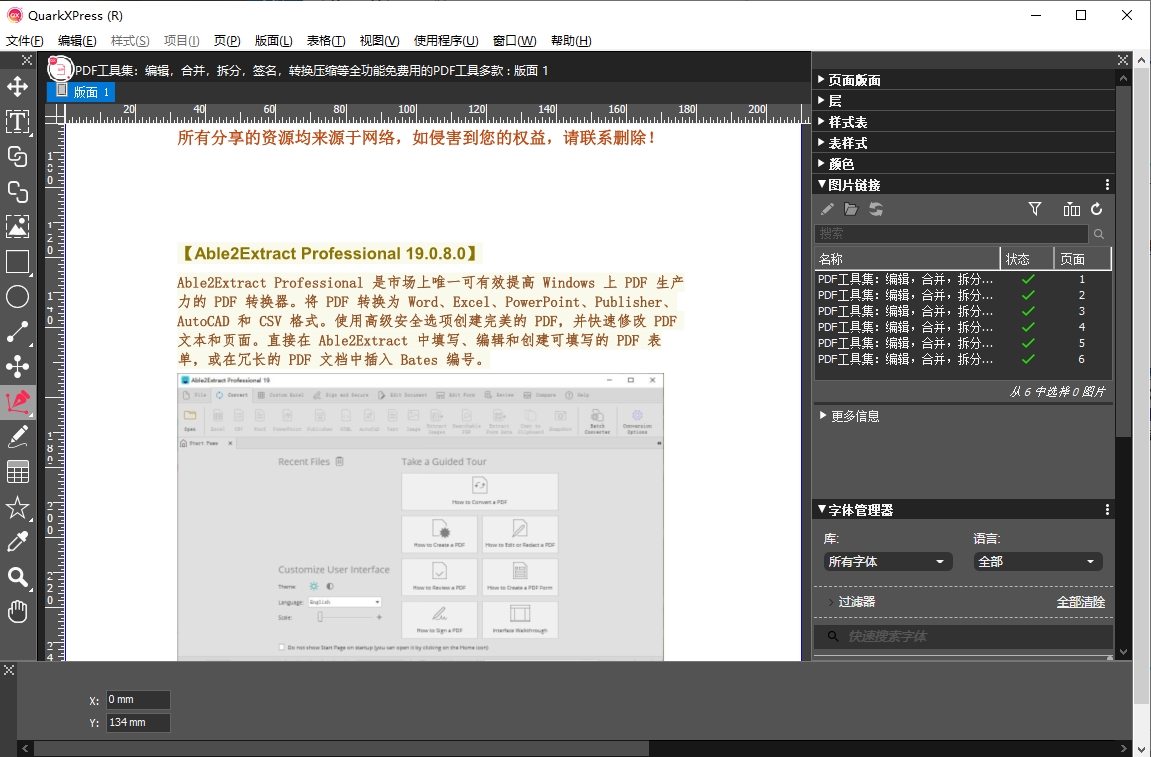The height and width of the screenshot is (757, 1151).
Task: Sort picture links by 状态 column
Action: pos(1027,259)
